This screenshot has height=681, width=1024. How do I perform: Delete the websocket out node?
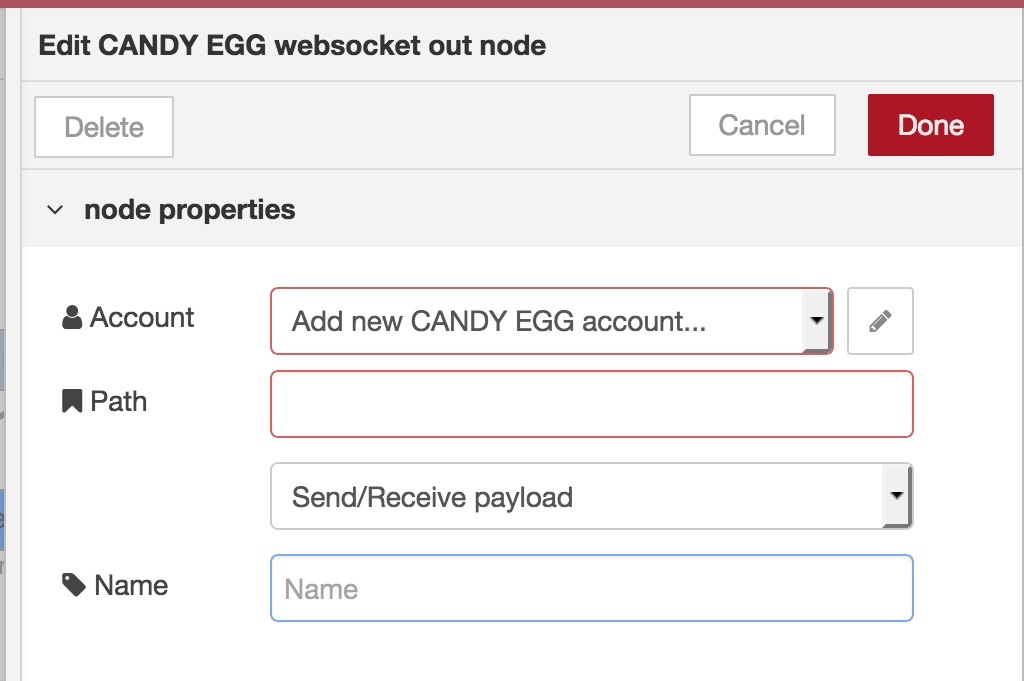click(104, 127)
